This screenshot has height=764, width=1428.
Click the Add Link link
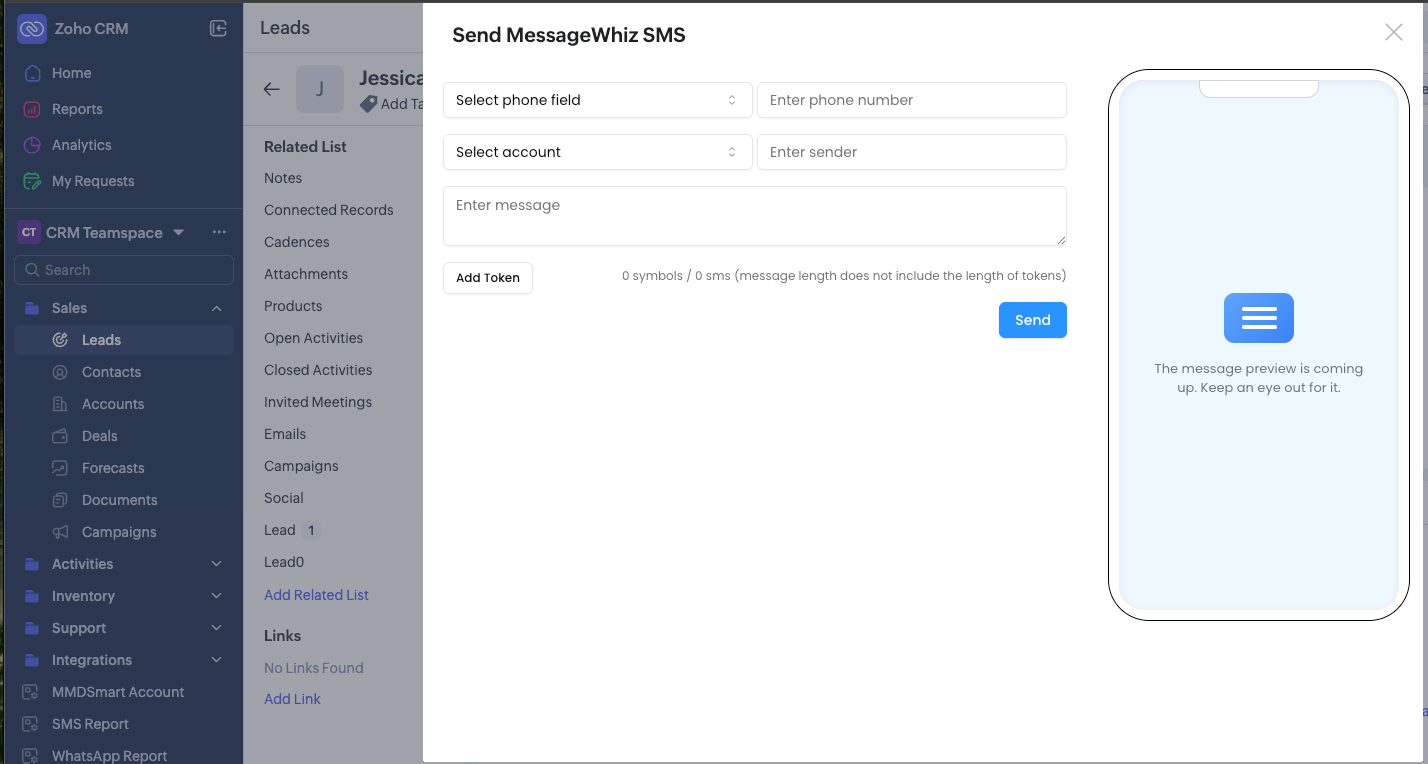coord(292,699)
